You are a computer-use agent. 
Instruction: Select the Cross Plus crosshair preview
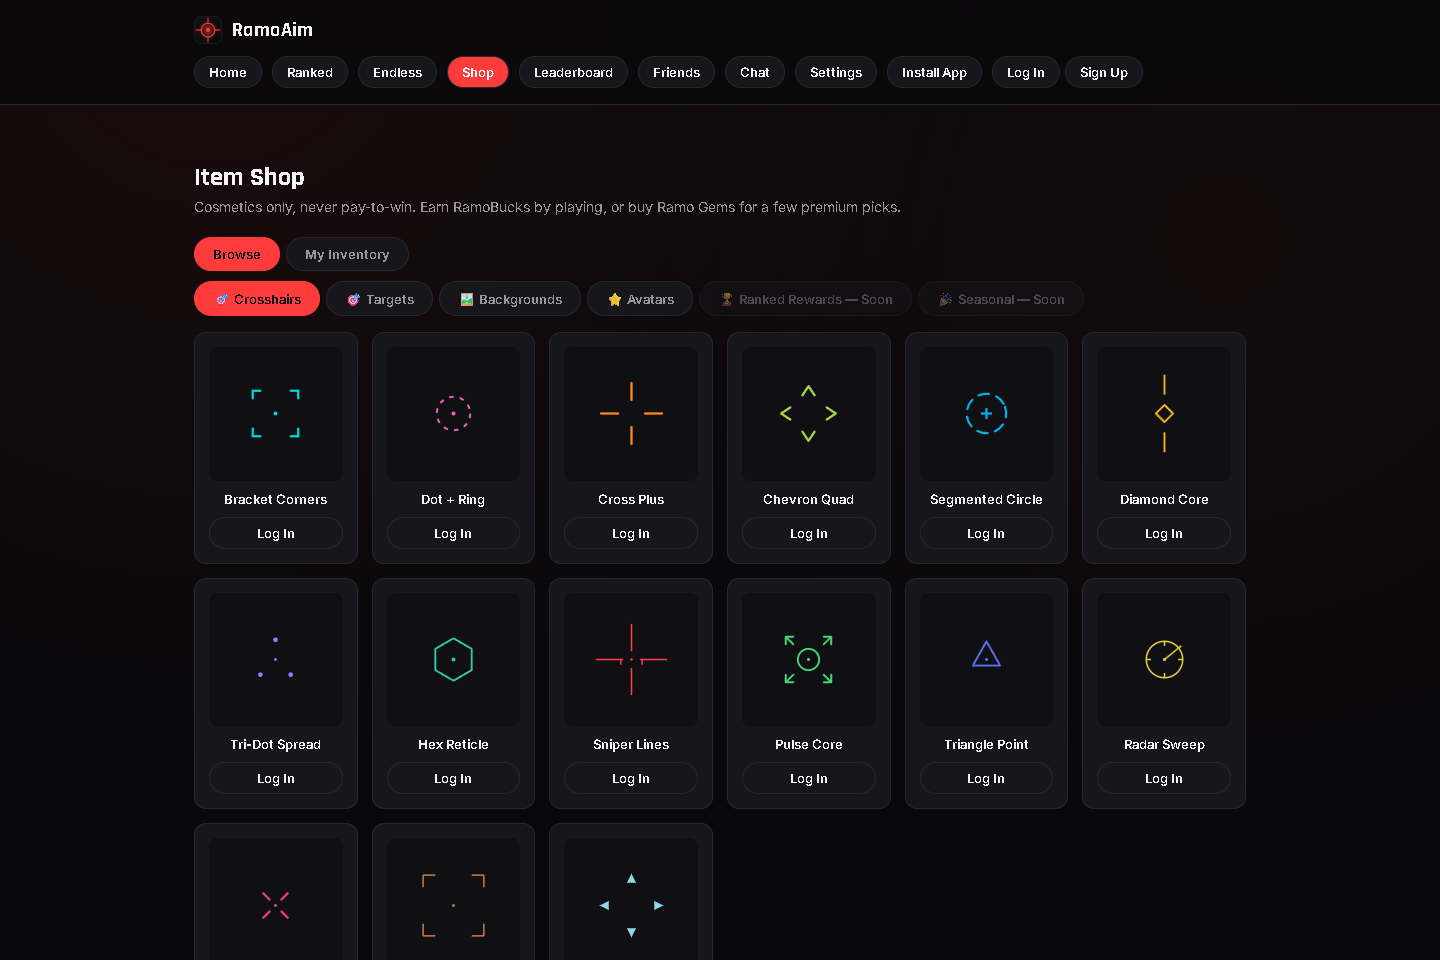[x=631, y=414]
